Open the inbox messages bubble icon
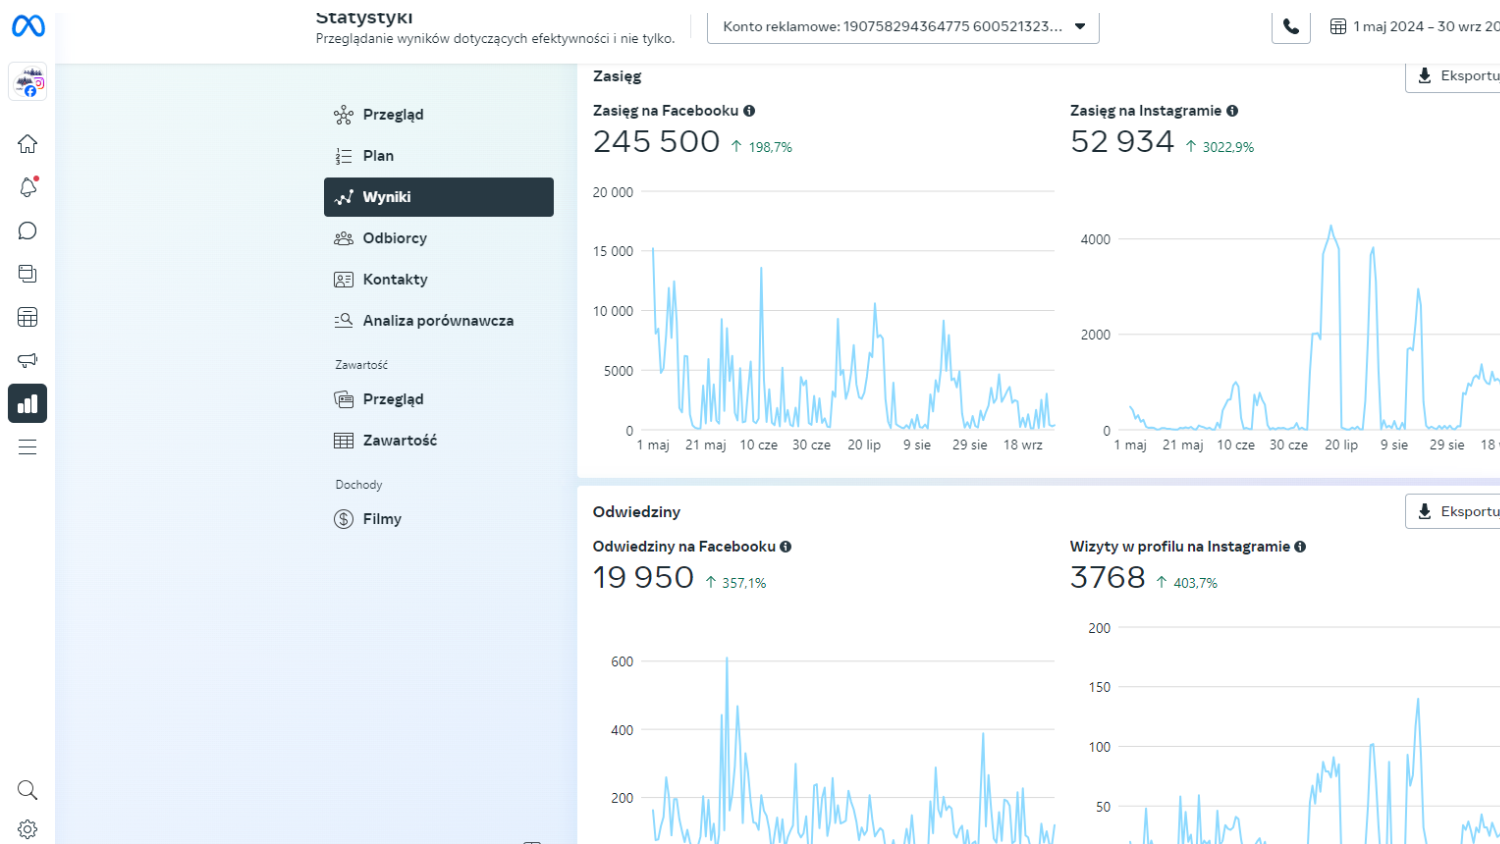Viewport: 1500px width, 844px height. pos(27,231)
